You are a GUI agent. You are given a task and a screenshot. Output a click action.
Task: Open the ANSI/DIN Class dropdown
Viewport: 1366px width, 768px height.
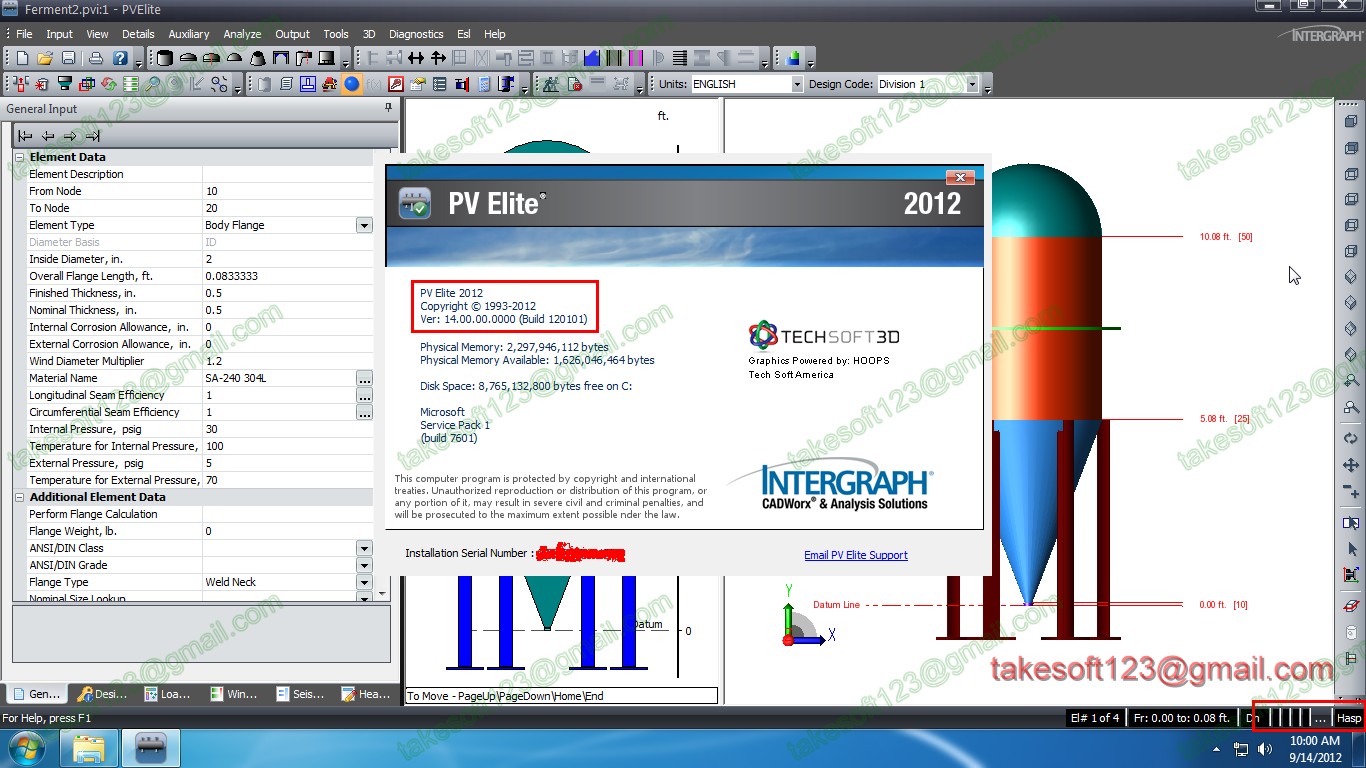coord(364,549)
